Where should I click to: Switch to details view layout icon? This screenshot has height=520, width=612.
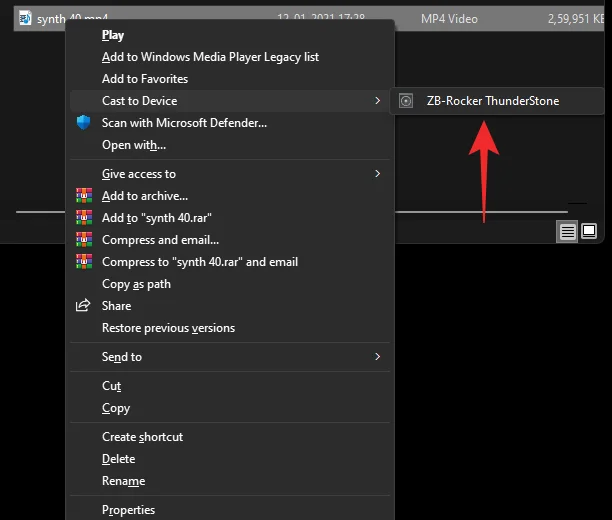click(567, 232)
